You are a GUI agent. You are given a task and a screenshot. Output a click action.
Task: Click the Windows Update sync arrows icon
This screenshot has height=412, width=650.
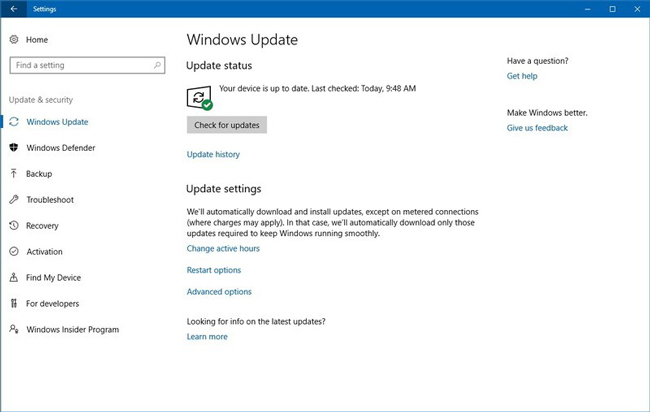click(14, 121)
